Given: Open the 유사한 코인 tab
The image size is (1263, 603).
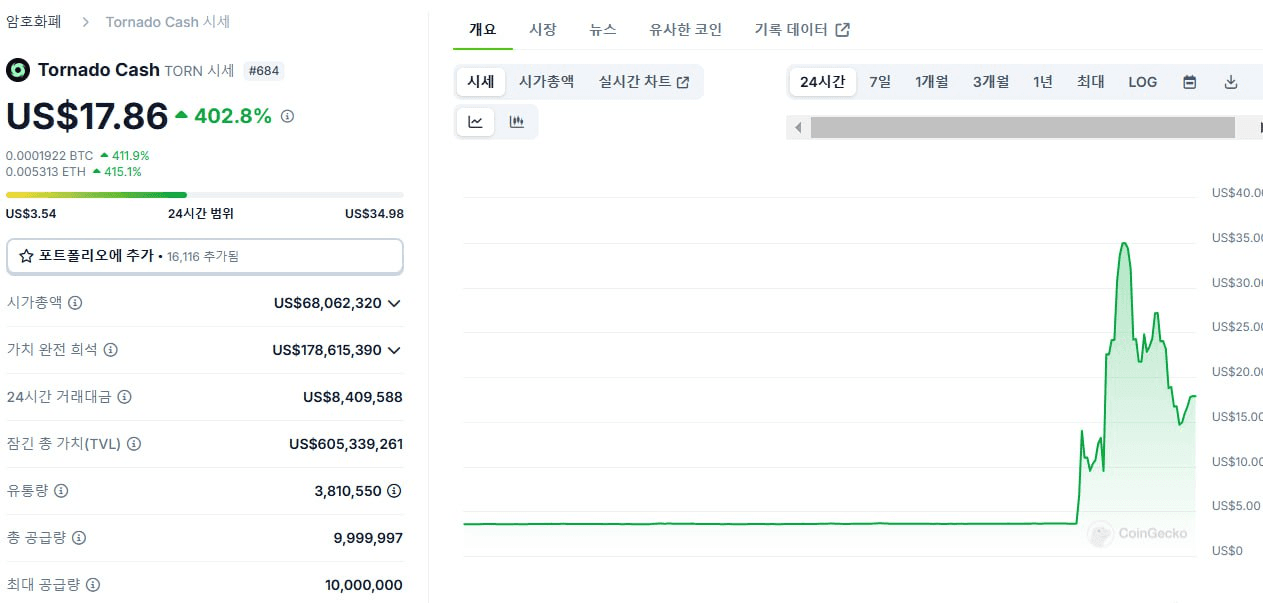Looking at the screenshot, I should point(686,30).
